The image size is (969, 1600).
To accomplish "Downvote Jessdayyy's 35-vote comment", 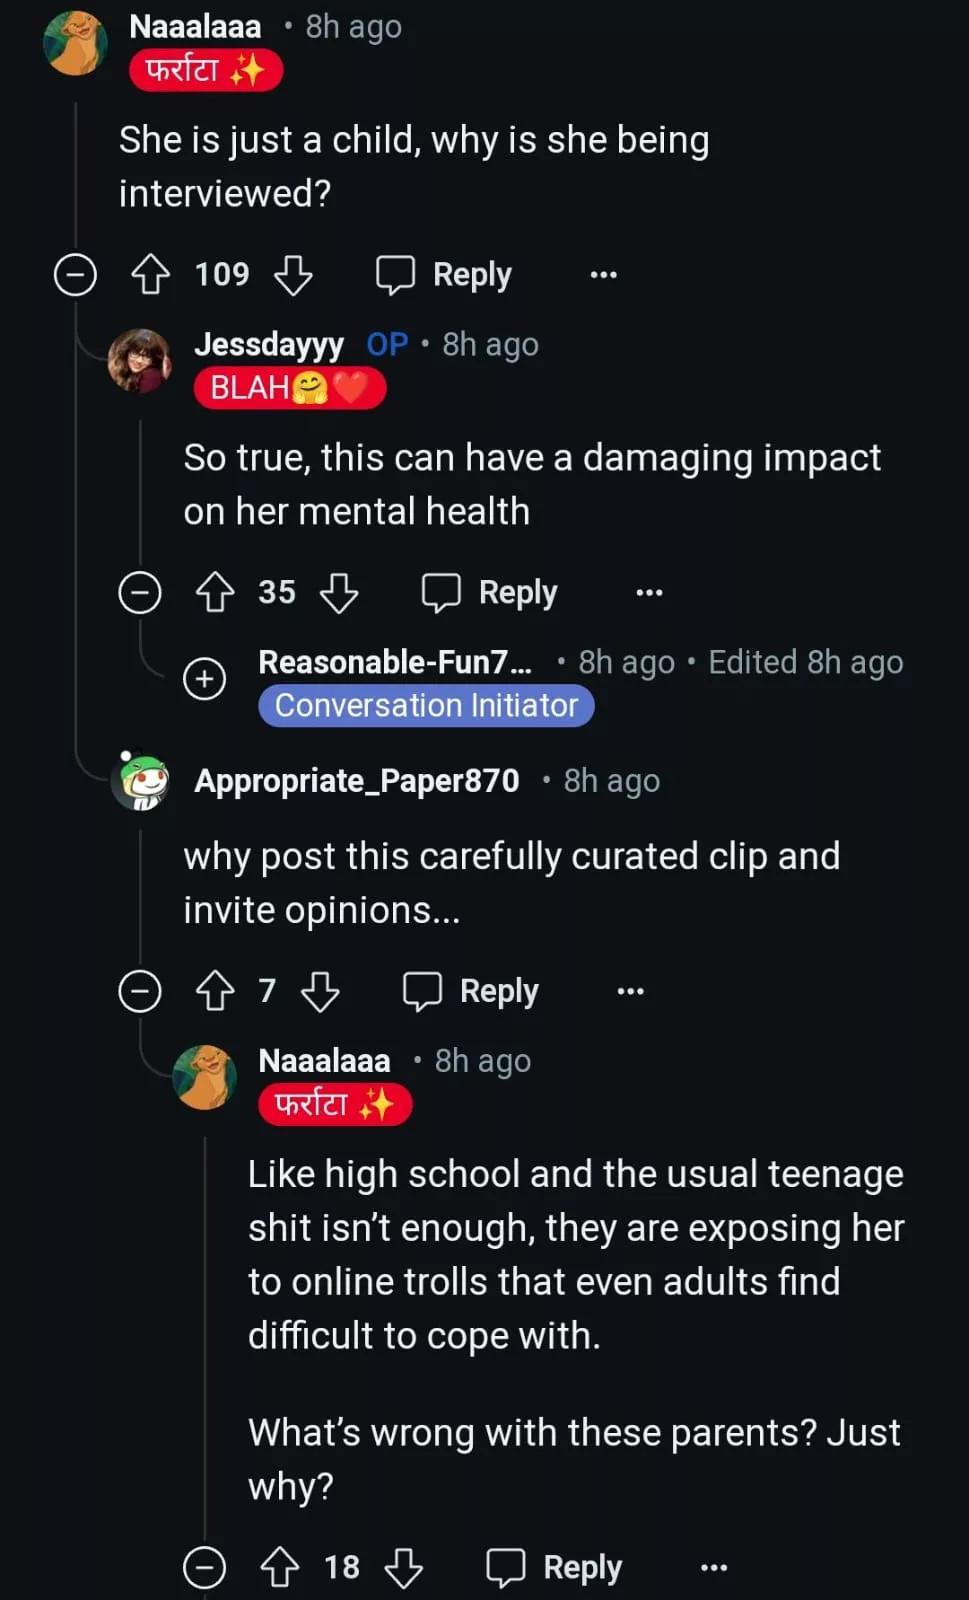I will [x=339, y=592].
